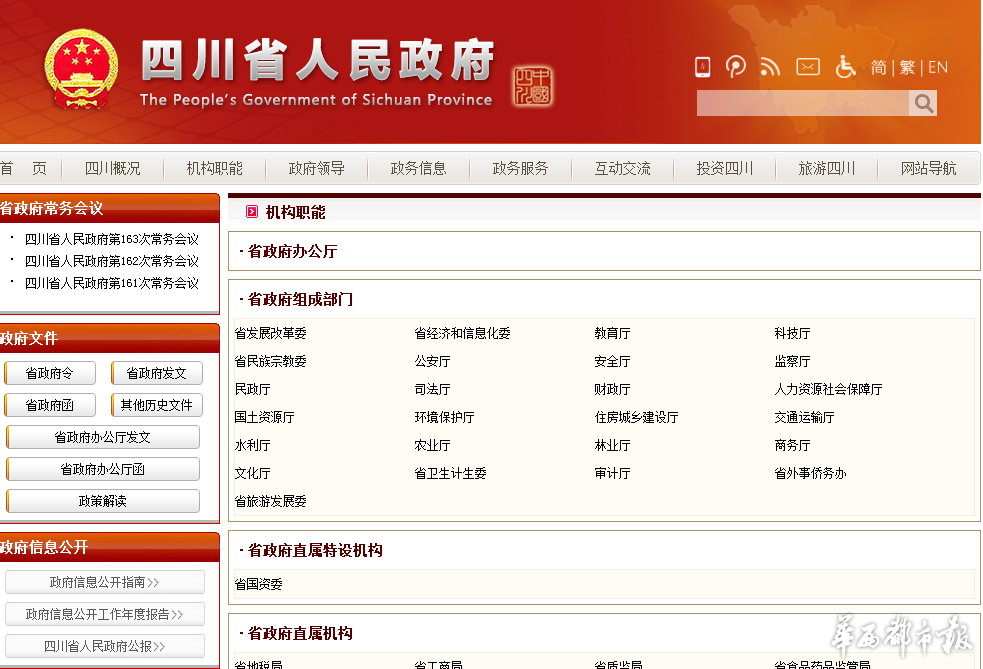Viewport: 983px width, 669px height.
Task: Open the 机构职能 navigation item
Action: [x=214, y=168]
